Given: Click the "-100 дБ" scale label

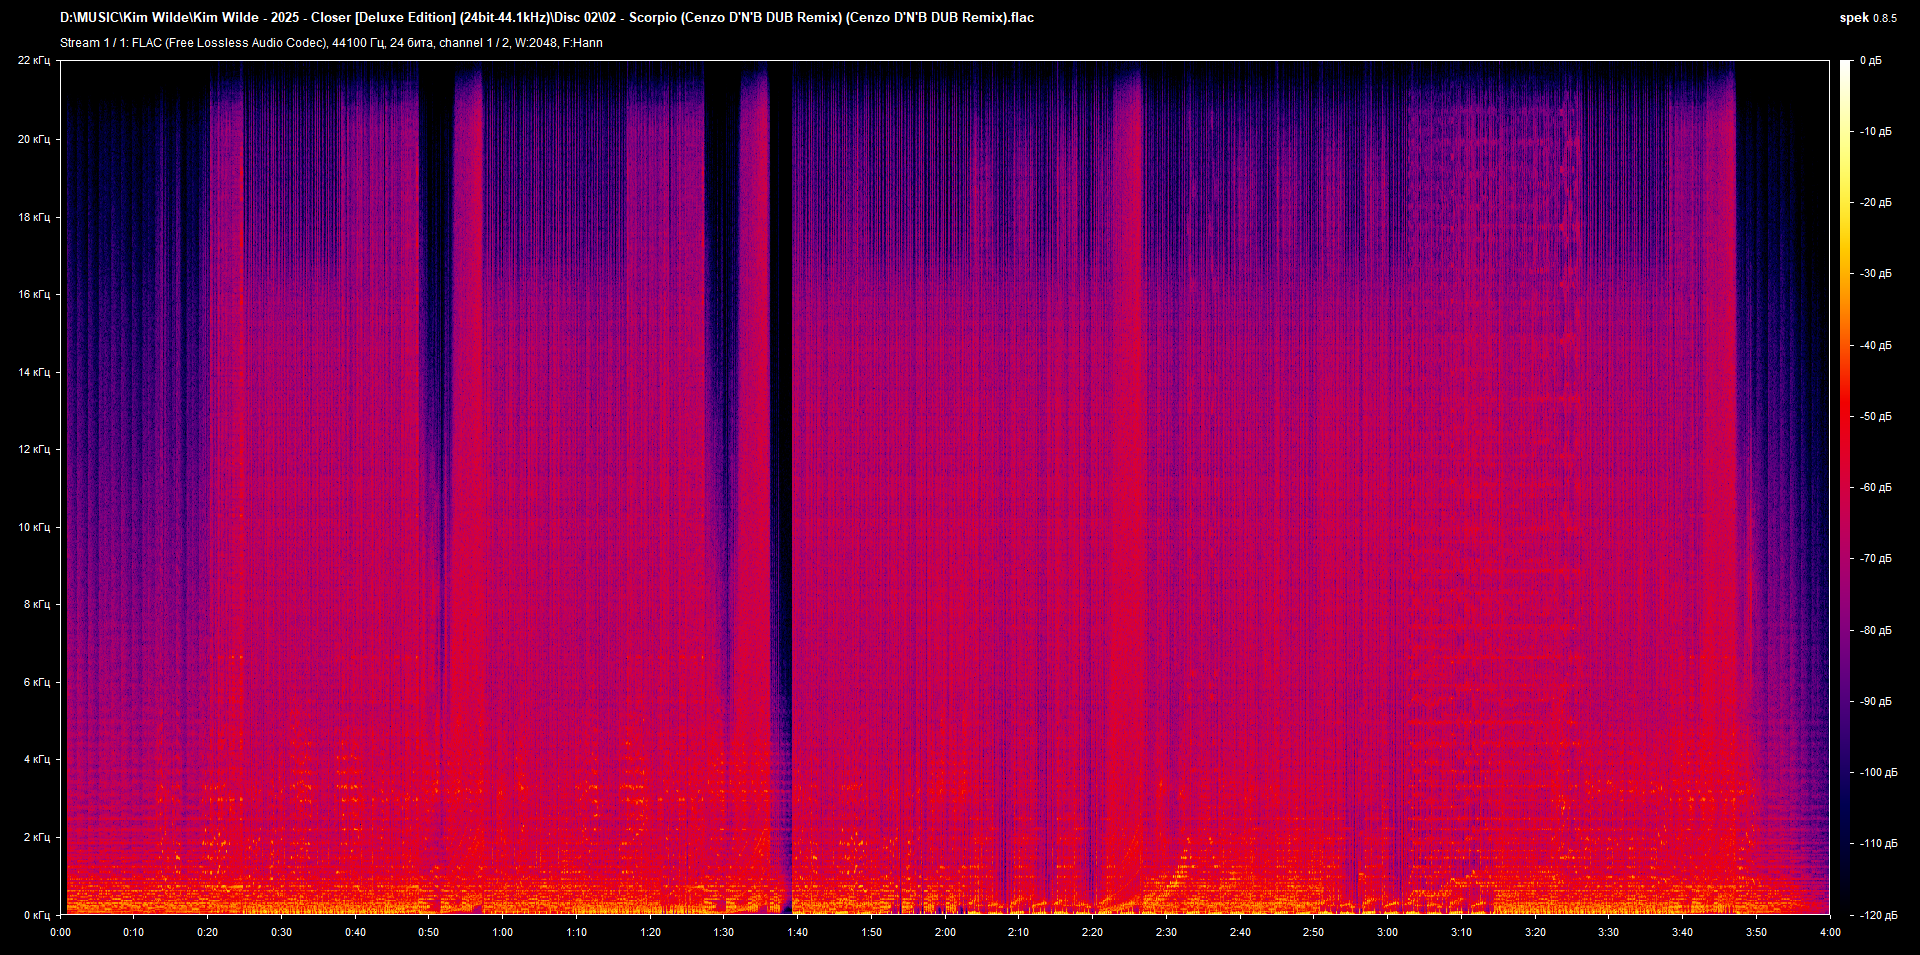Looking at the screenshot, I should point(1877,773).
